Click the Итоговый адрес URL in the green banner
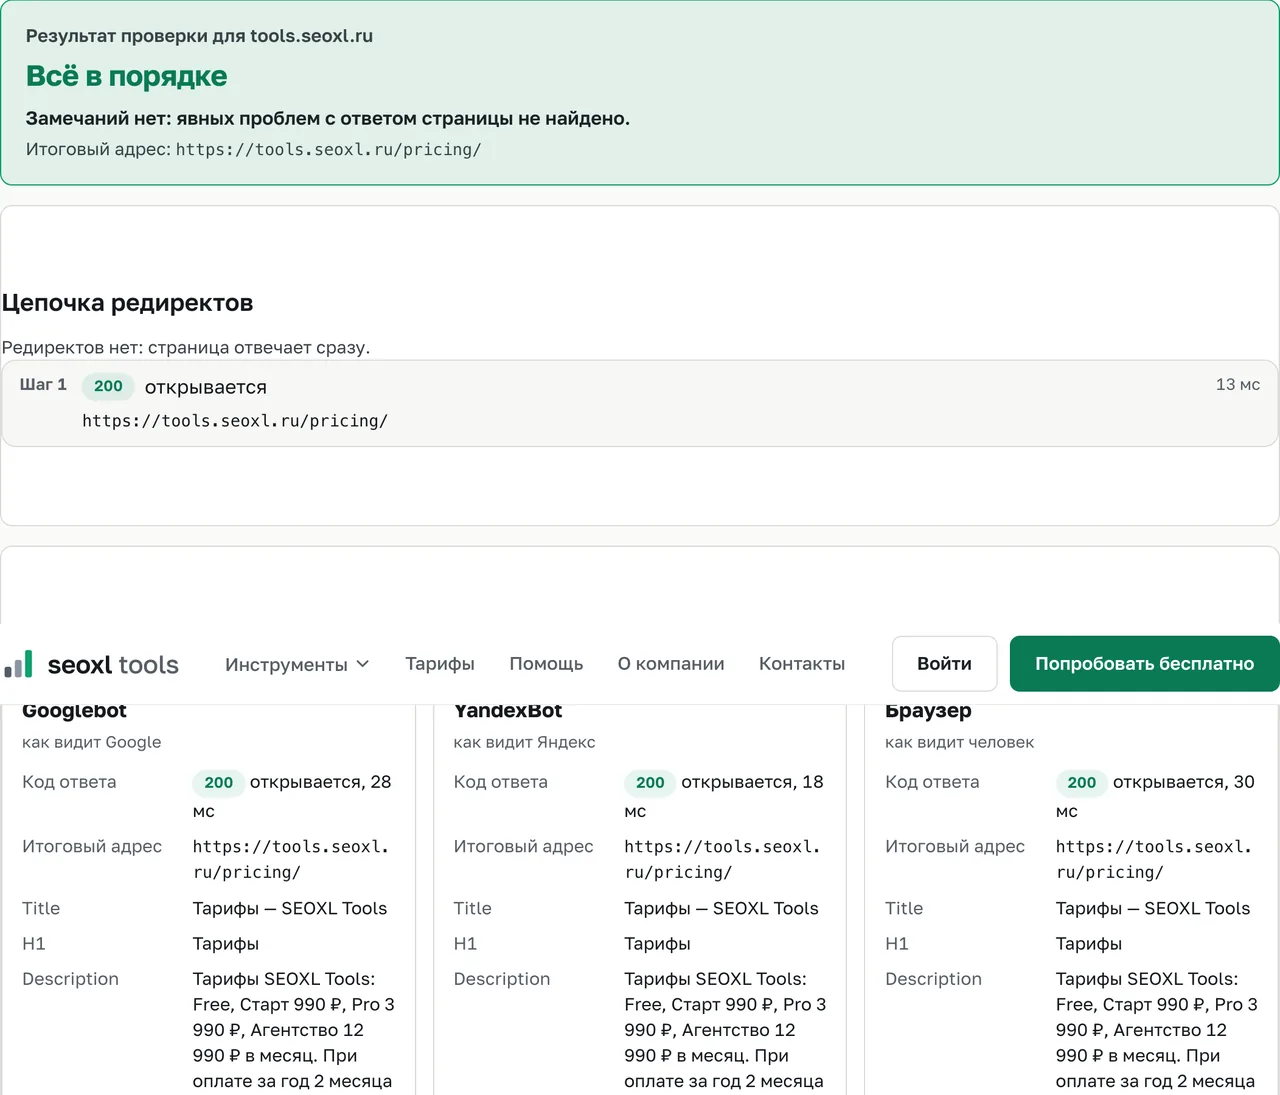The height and width of the screenshot is (1095, 1280). pyautogui.click(x=329, y=150)
